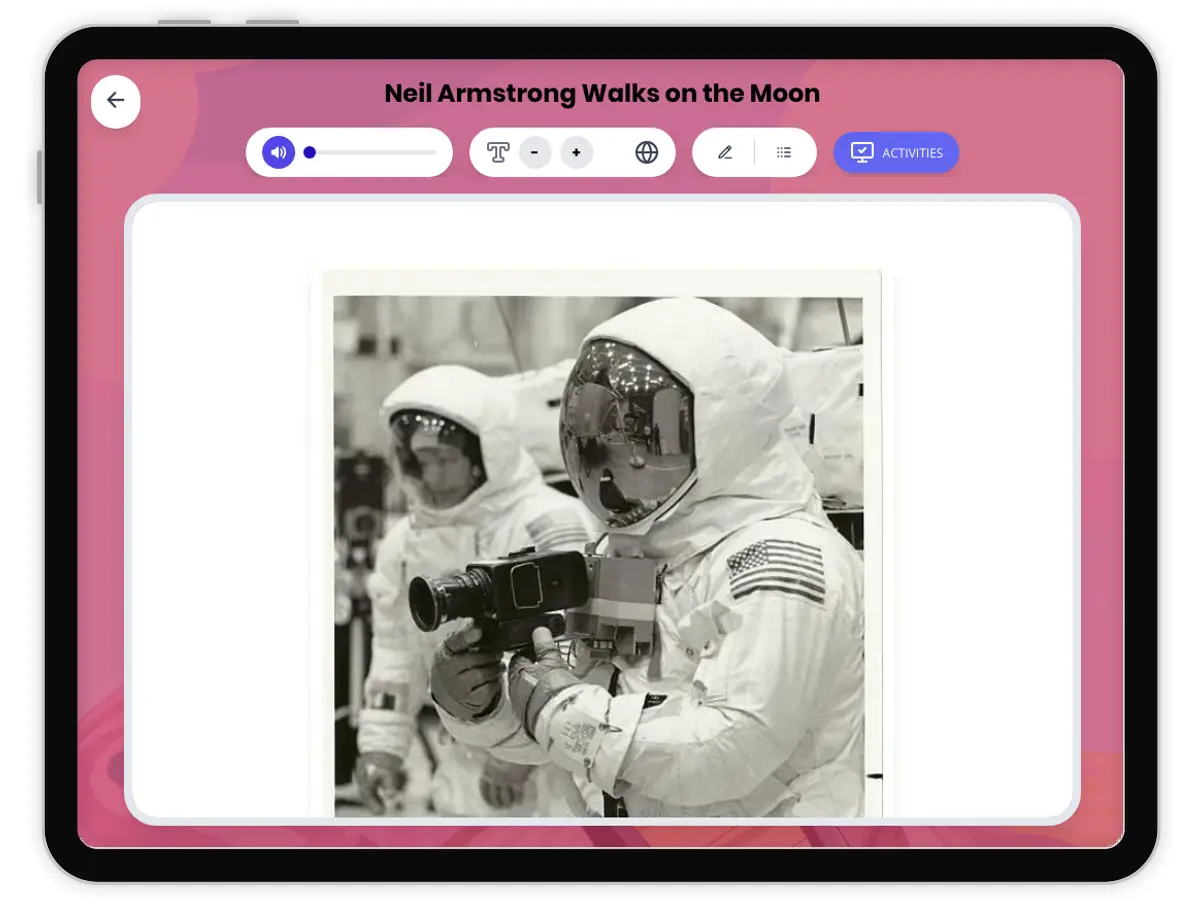Open the bulleted list icon
1200x906 pixels.
(784, 153)
